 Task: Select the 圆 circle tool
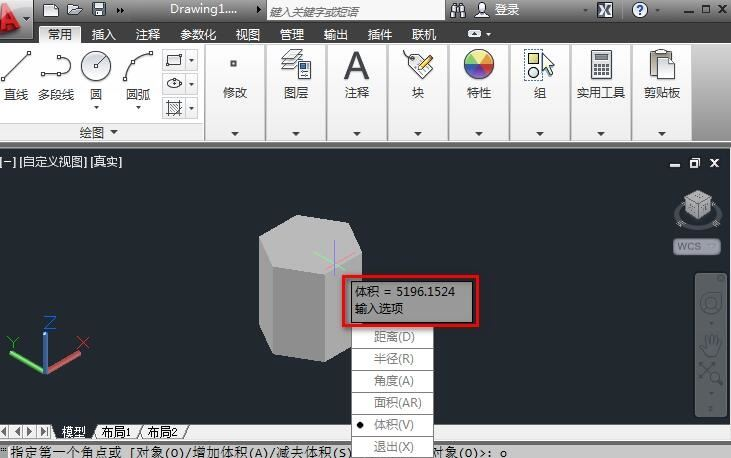pos(96,75)
